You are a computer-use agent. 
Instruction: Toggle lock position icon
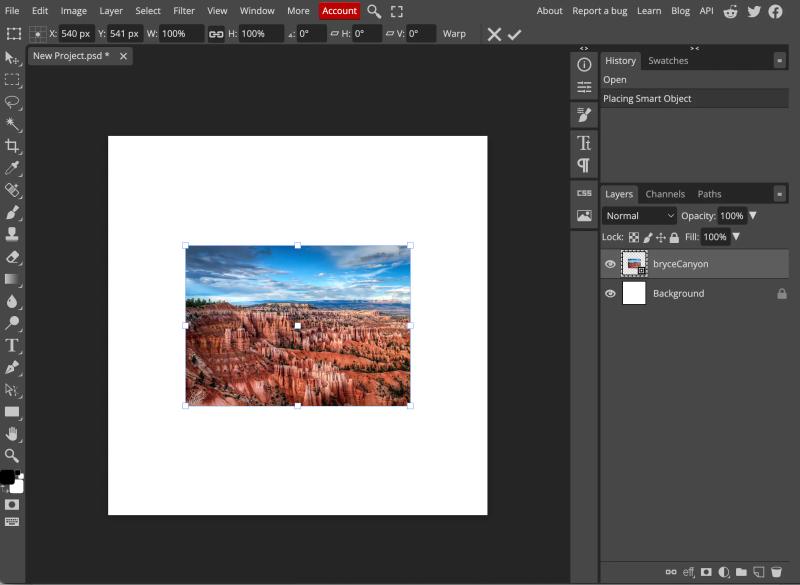661,237
